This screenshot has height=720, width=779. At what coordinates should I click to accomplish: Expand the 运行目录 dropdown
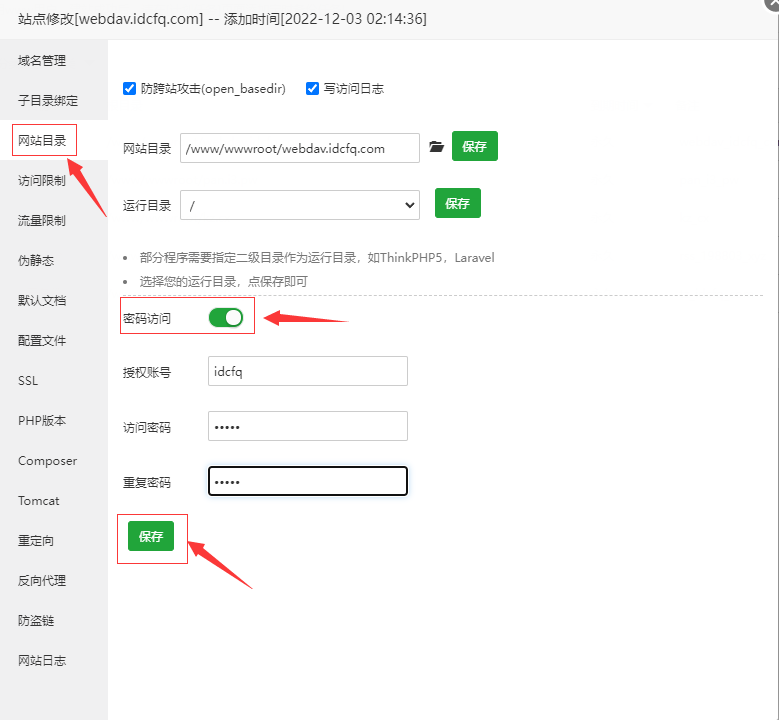pyautogui.click(x=300, y=205)
